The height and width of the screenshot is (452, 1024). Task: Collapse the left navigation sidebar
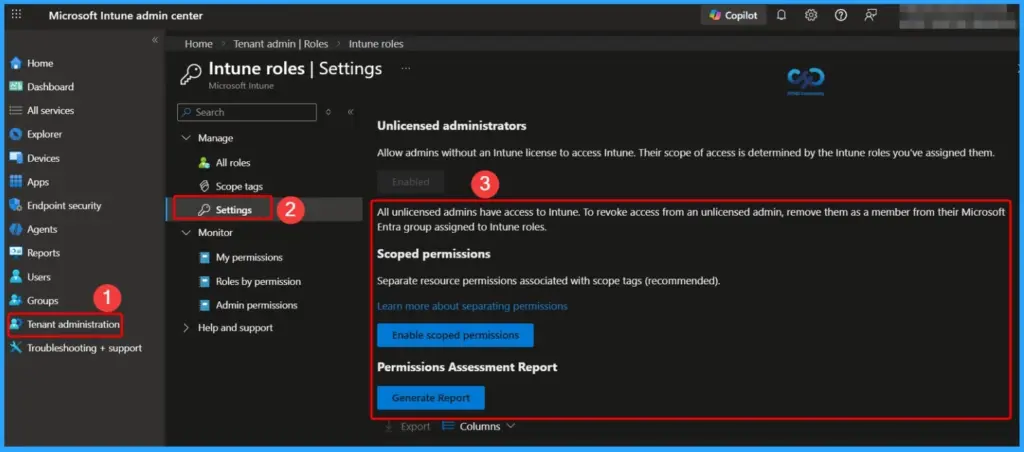(x=155, y=40)
